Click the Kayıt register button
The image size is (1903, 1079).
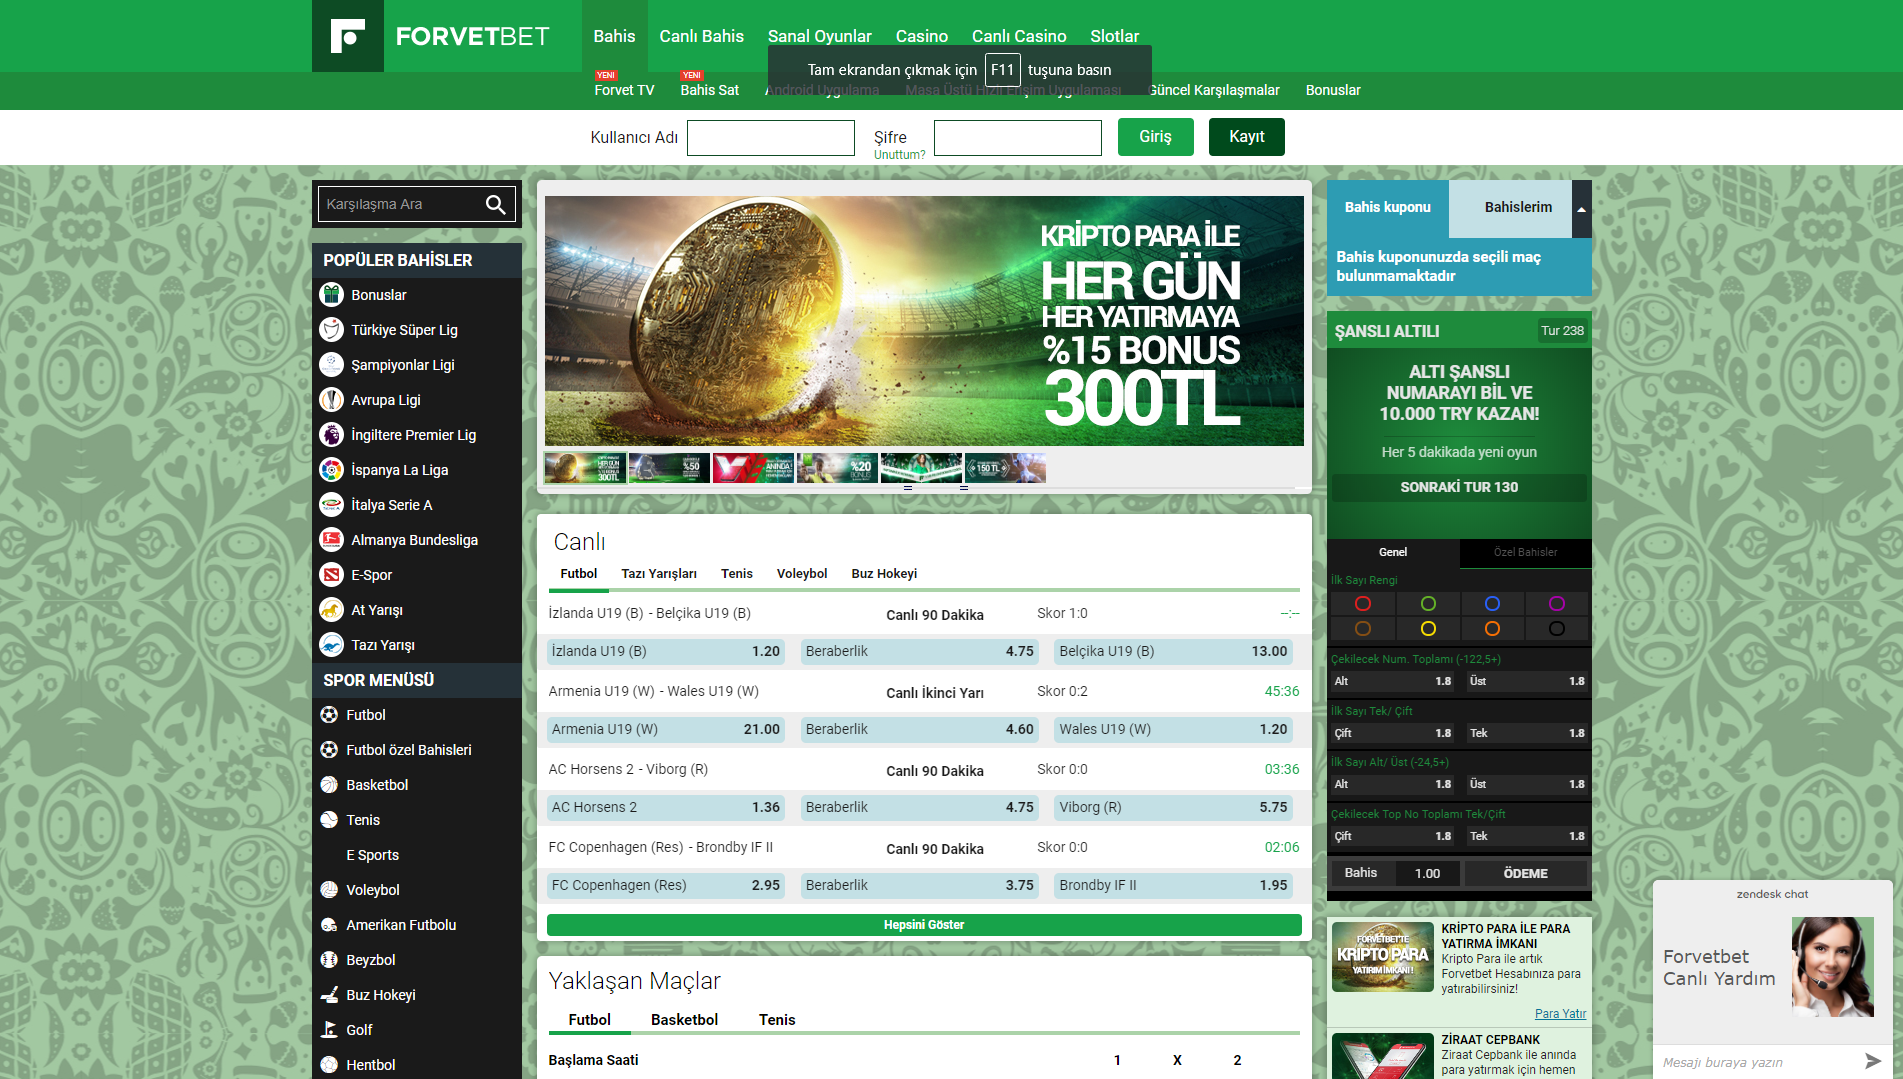pyautogui.click(x=1246, y=137)
